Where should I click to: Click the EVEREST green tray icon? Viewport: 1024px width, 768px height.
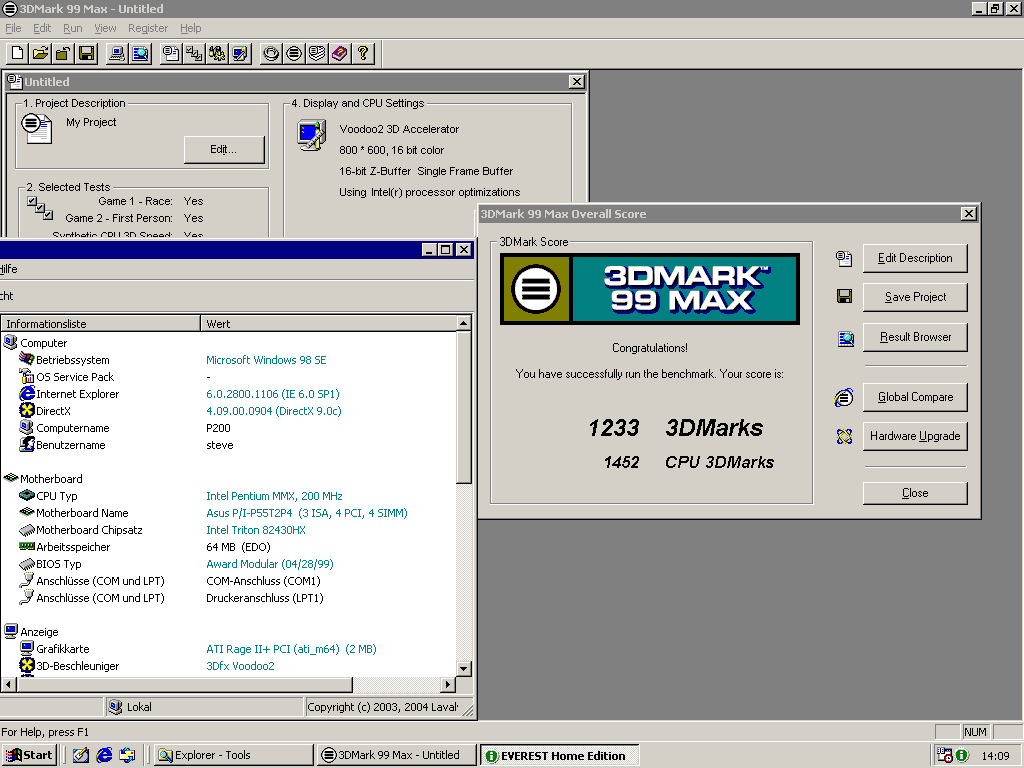(x=962, y=756)
